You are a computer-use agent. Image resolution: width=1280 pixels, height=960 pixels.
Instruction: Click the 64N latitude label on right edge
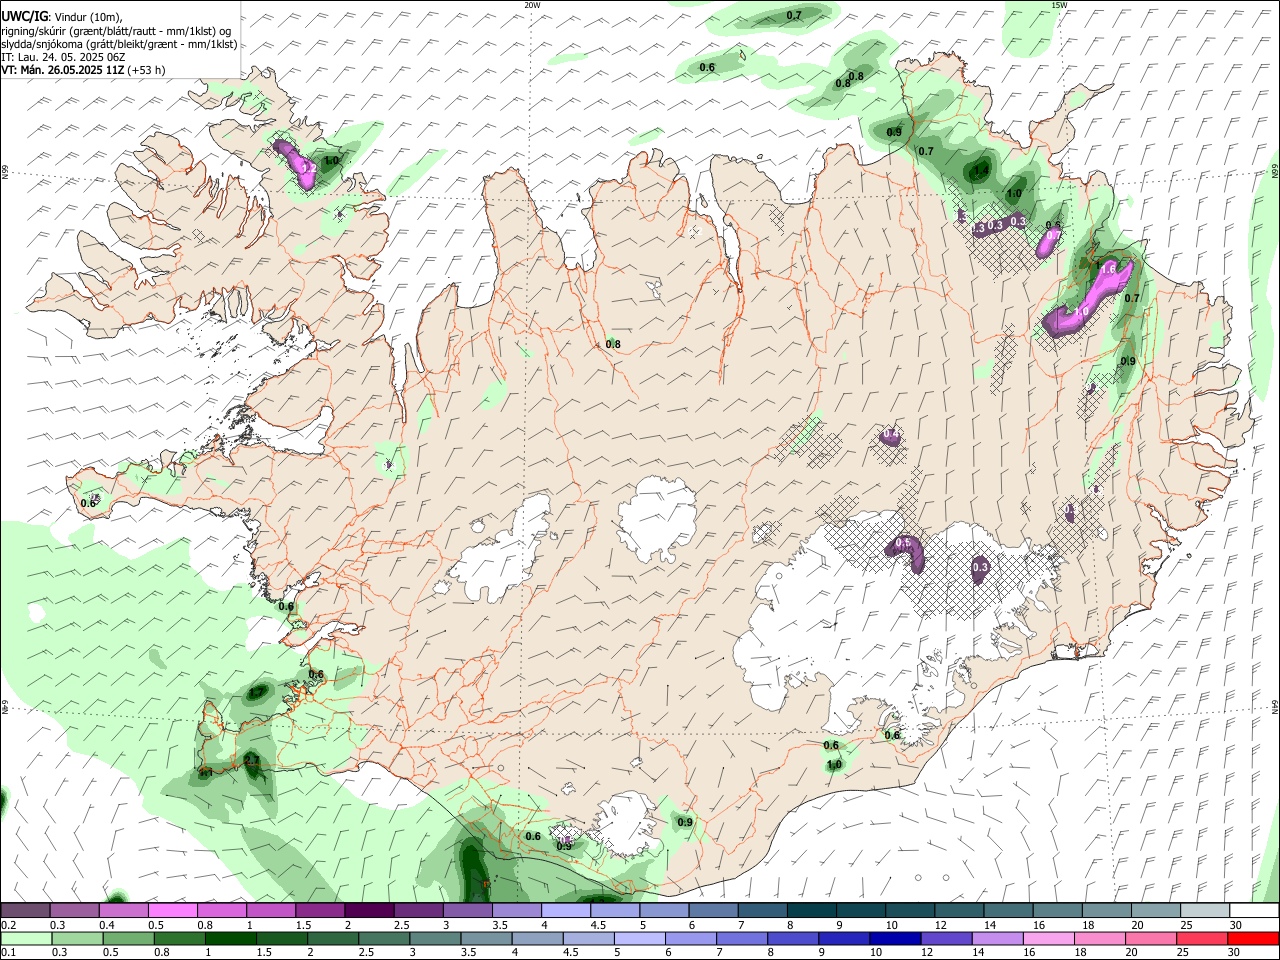point(1275,706)
